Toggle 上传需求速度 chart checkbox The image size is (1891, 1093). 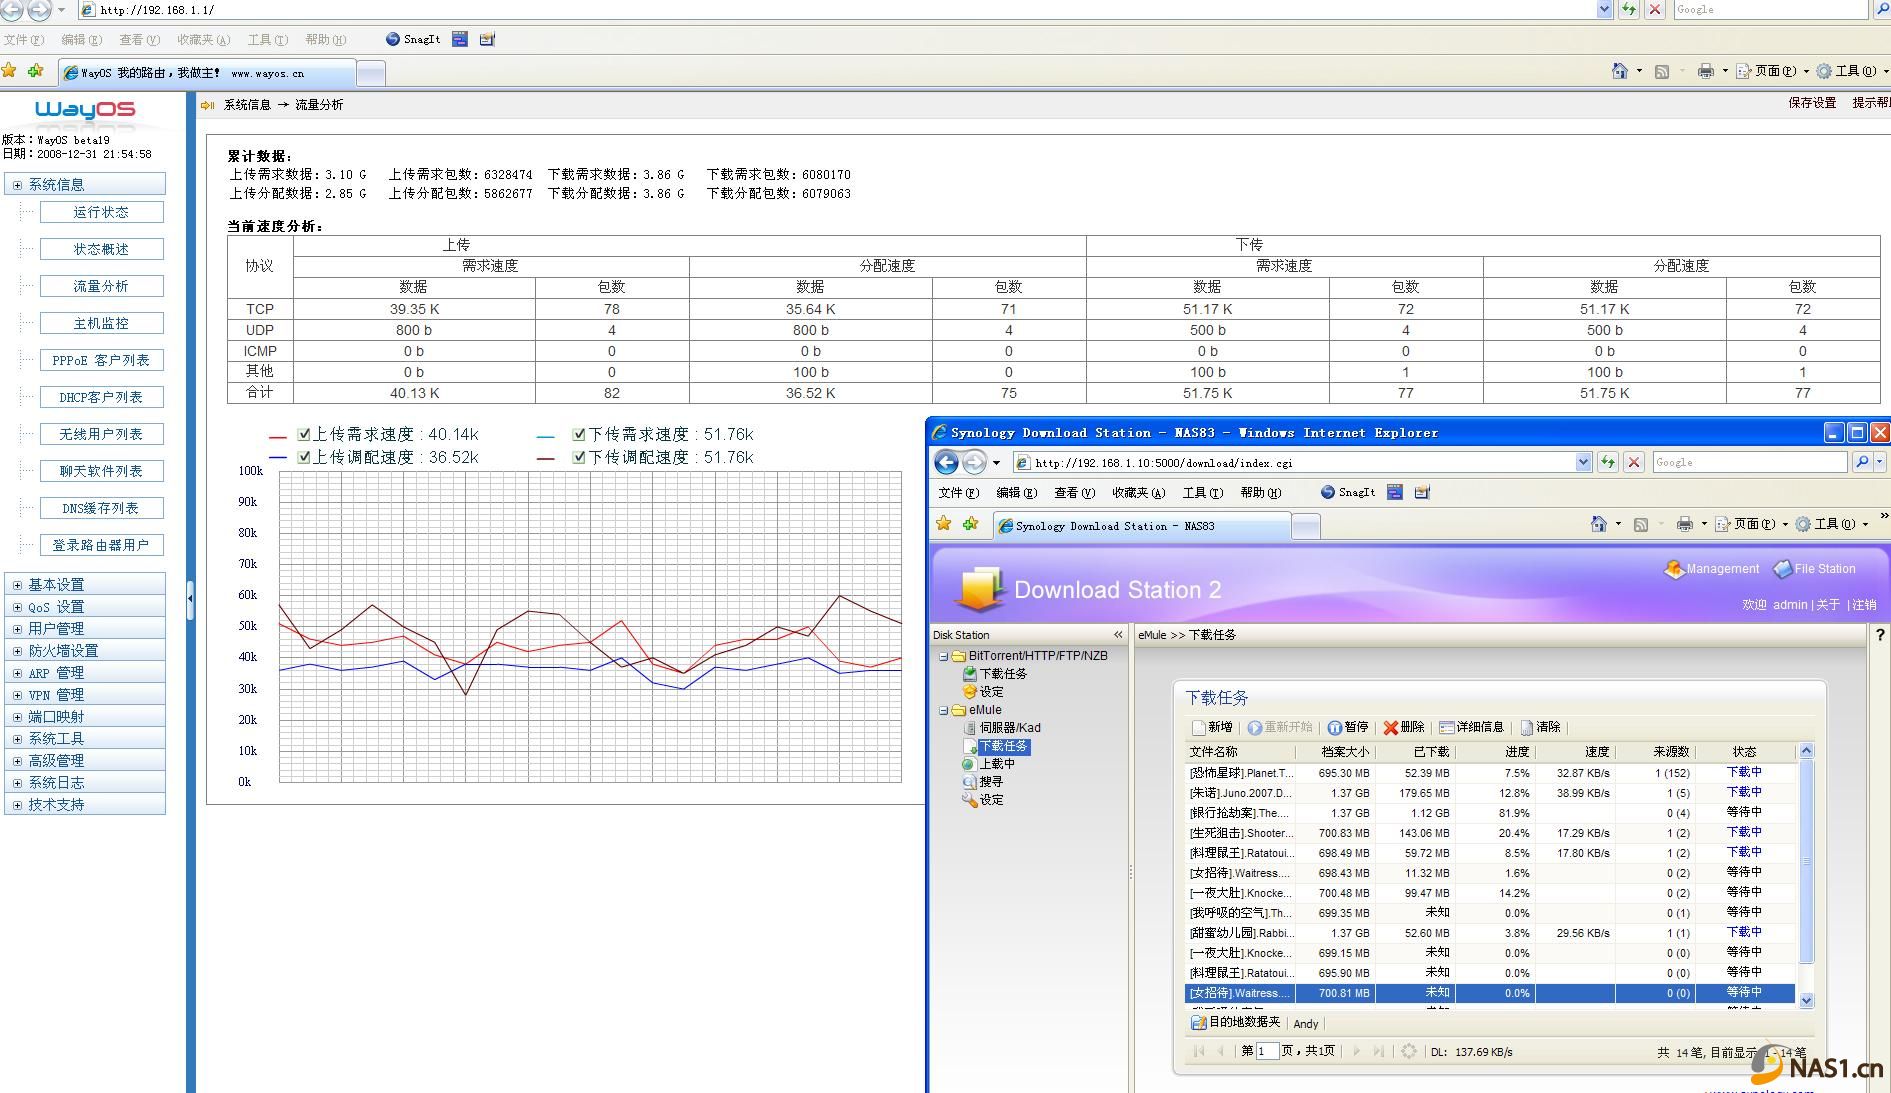tap(303, 434)
